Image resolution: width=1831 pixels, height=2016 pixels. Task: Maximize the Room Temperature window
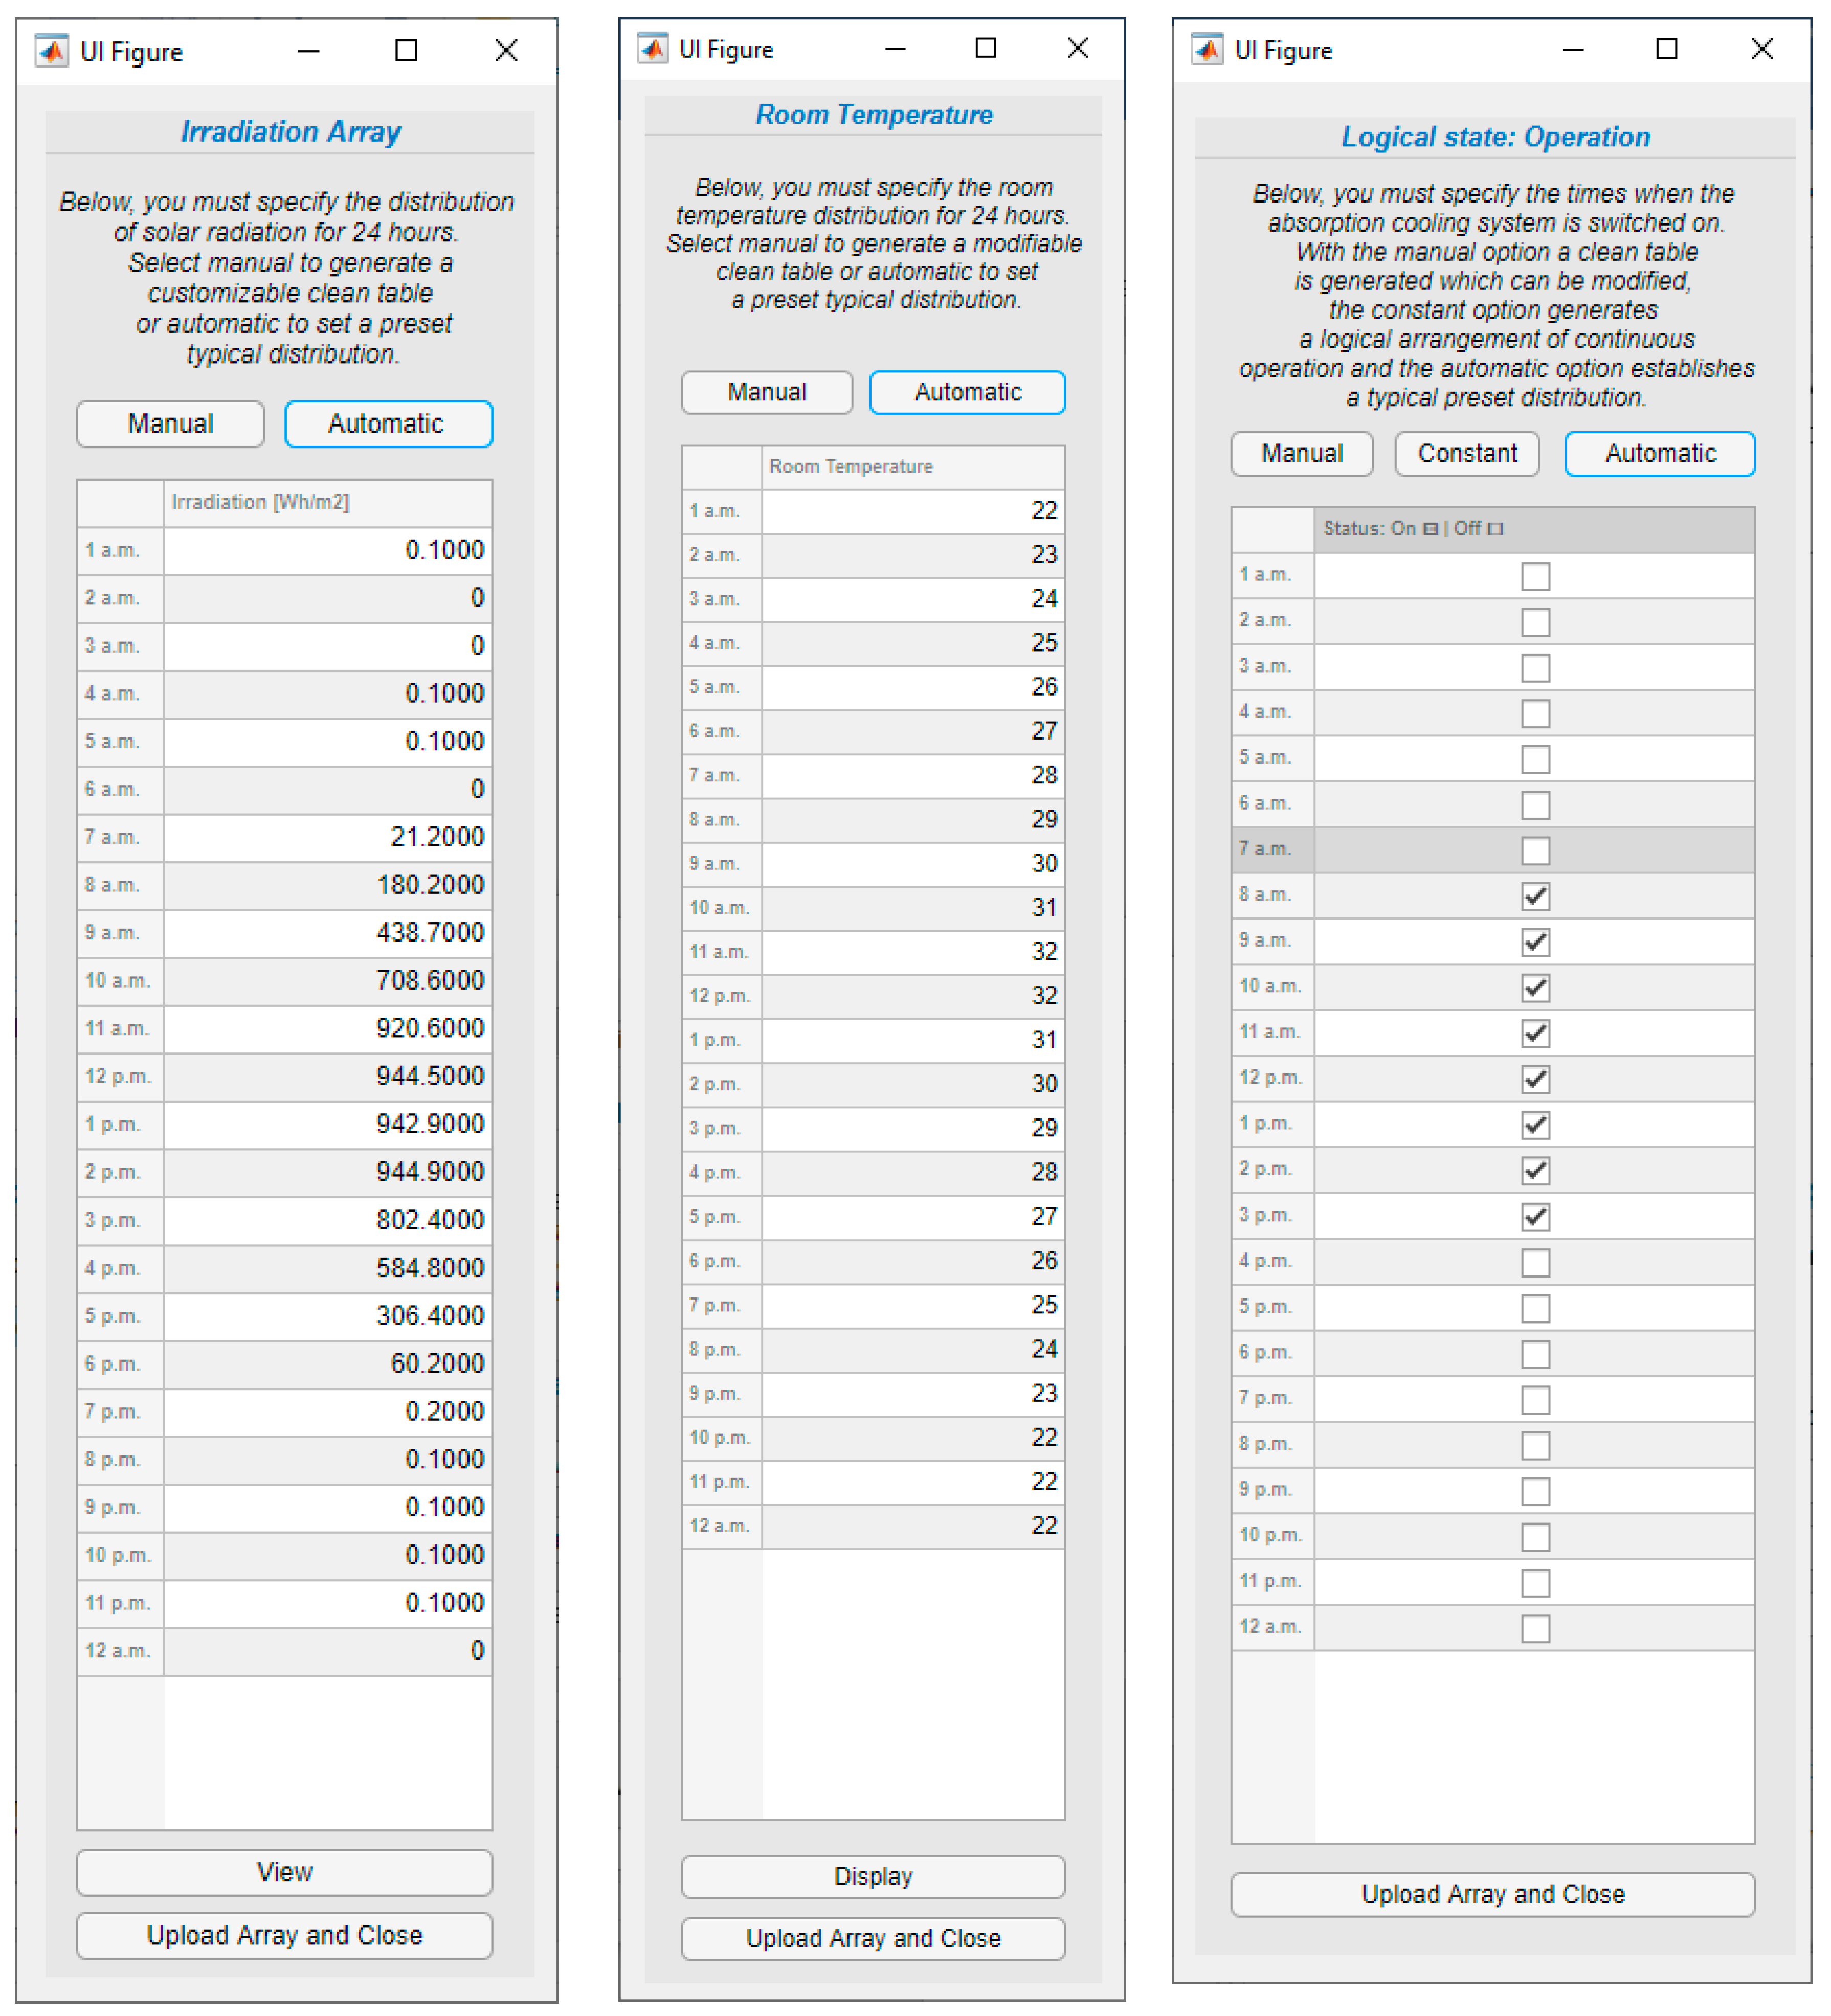tap(985, 48)
